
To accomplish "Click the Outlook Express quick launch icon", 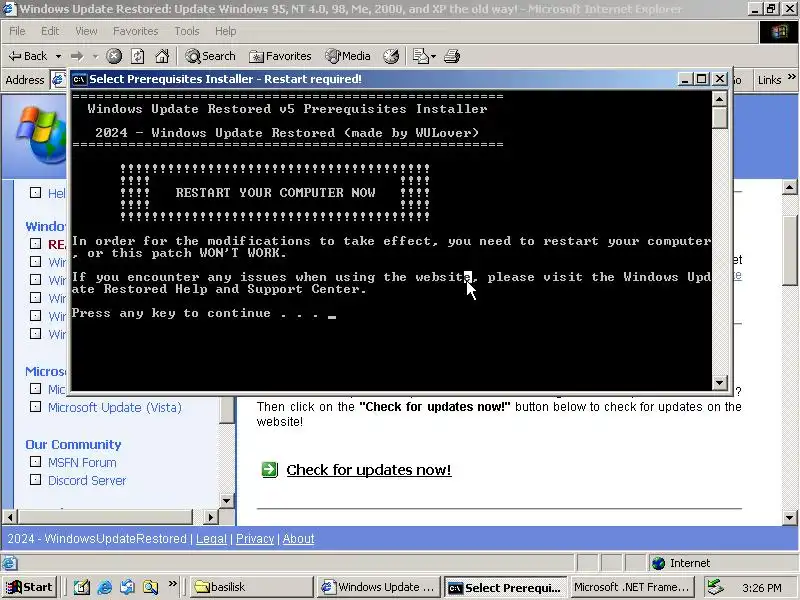I will 128,587.
